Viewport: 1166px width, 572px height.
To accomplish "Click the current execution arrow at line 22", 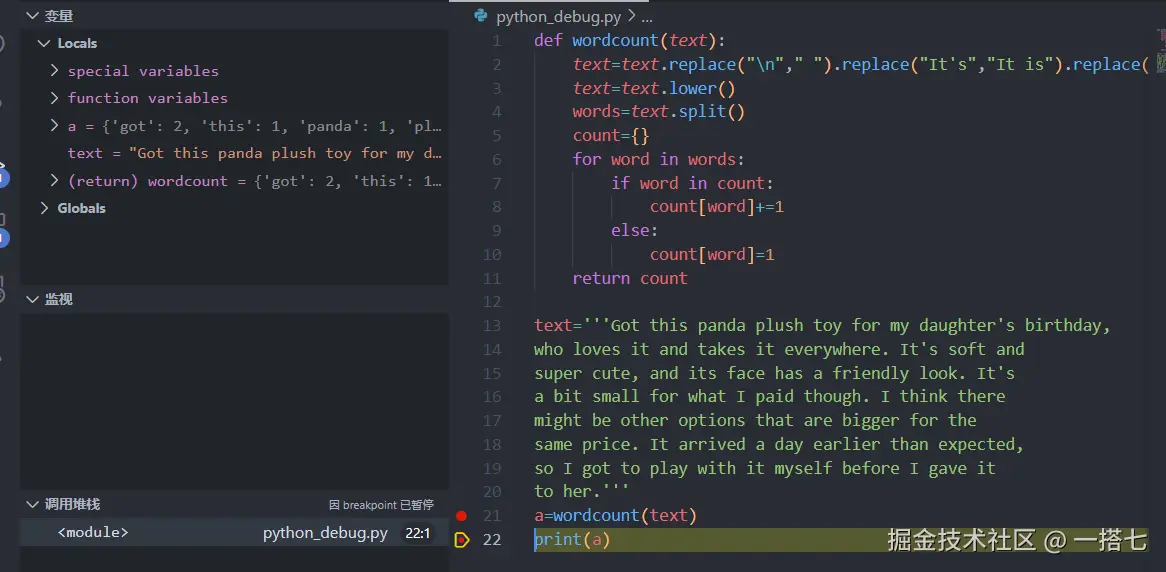I will [462, 539].
